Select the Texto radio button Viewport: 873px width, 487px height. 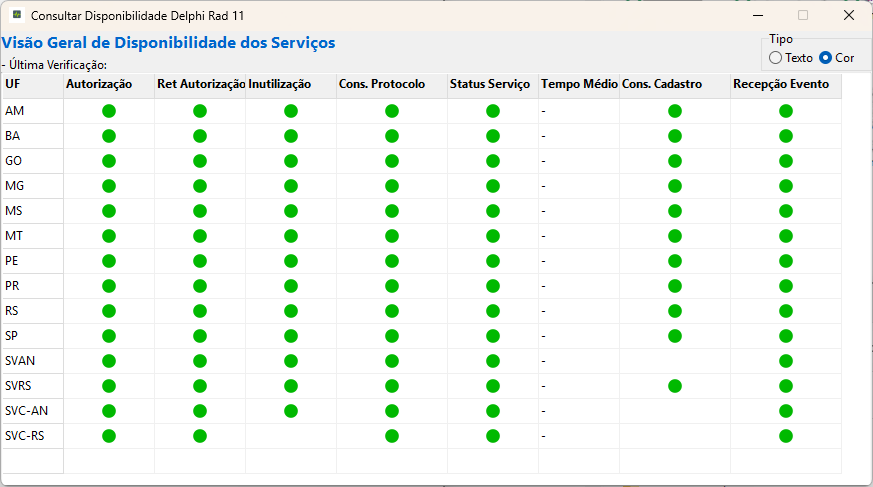(776, 58)
